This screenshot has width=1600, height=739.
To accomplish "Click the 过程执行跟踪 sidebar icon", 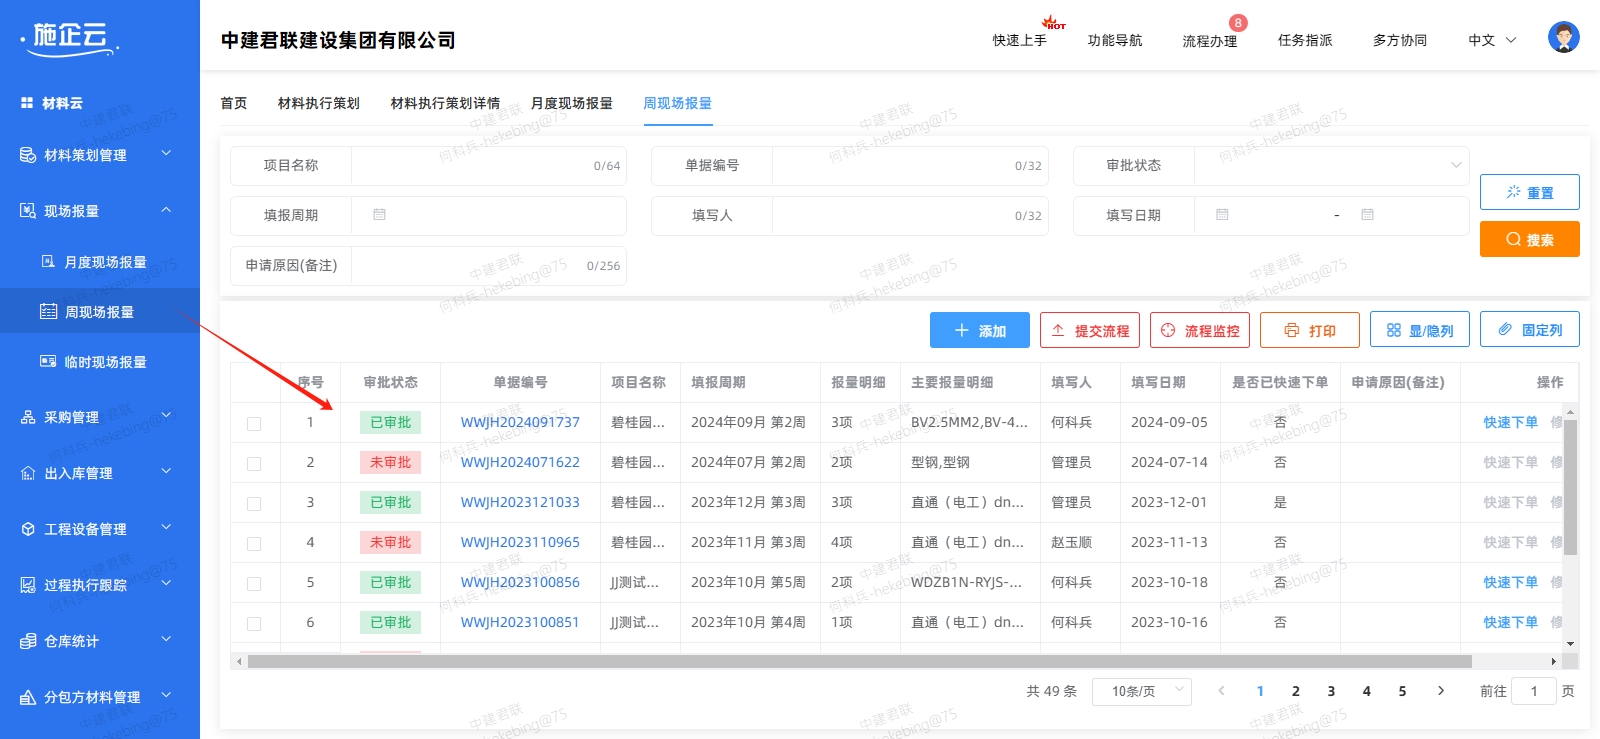I will pos(28,585).
